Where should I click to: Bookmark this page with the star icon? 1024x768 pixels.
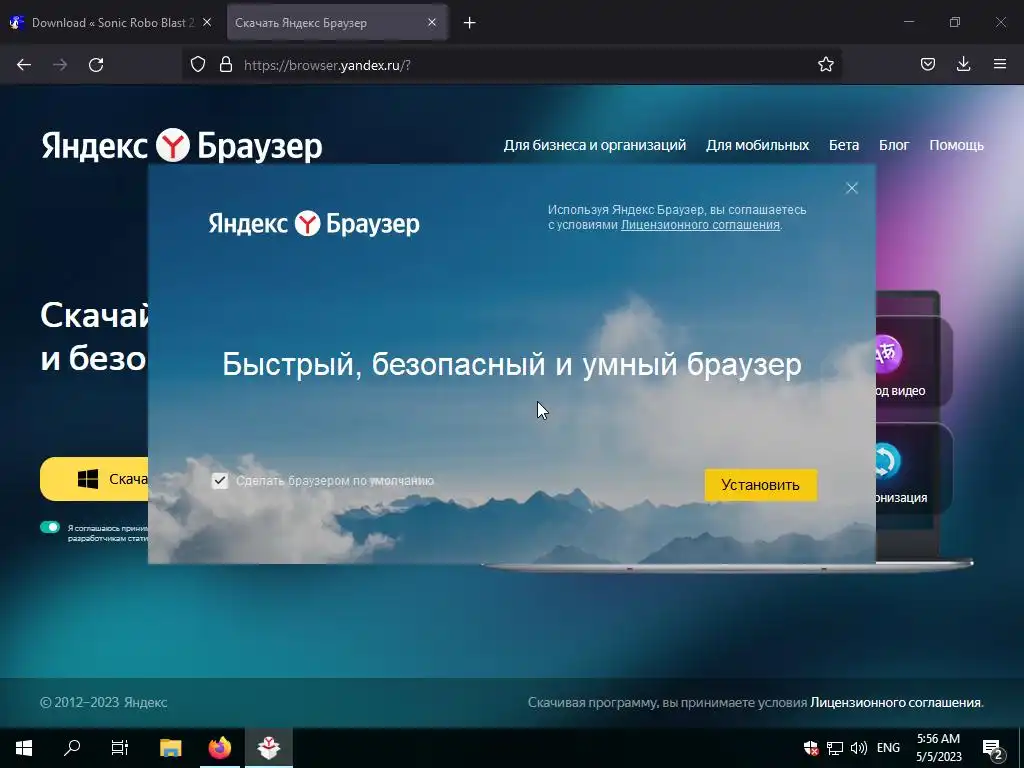(825, 64)
